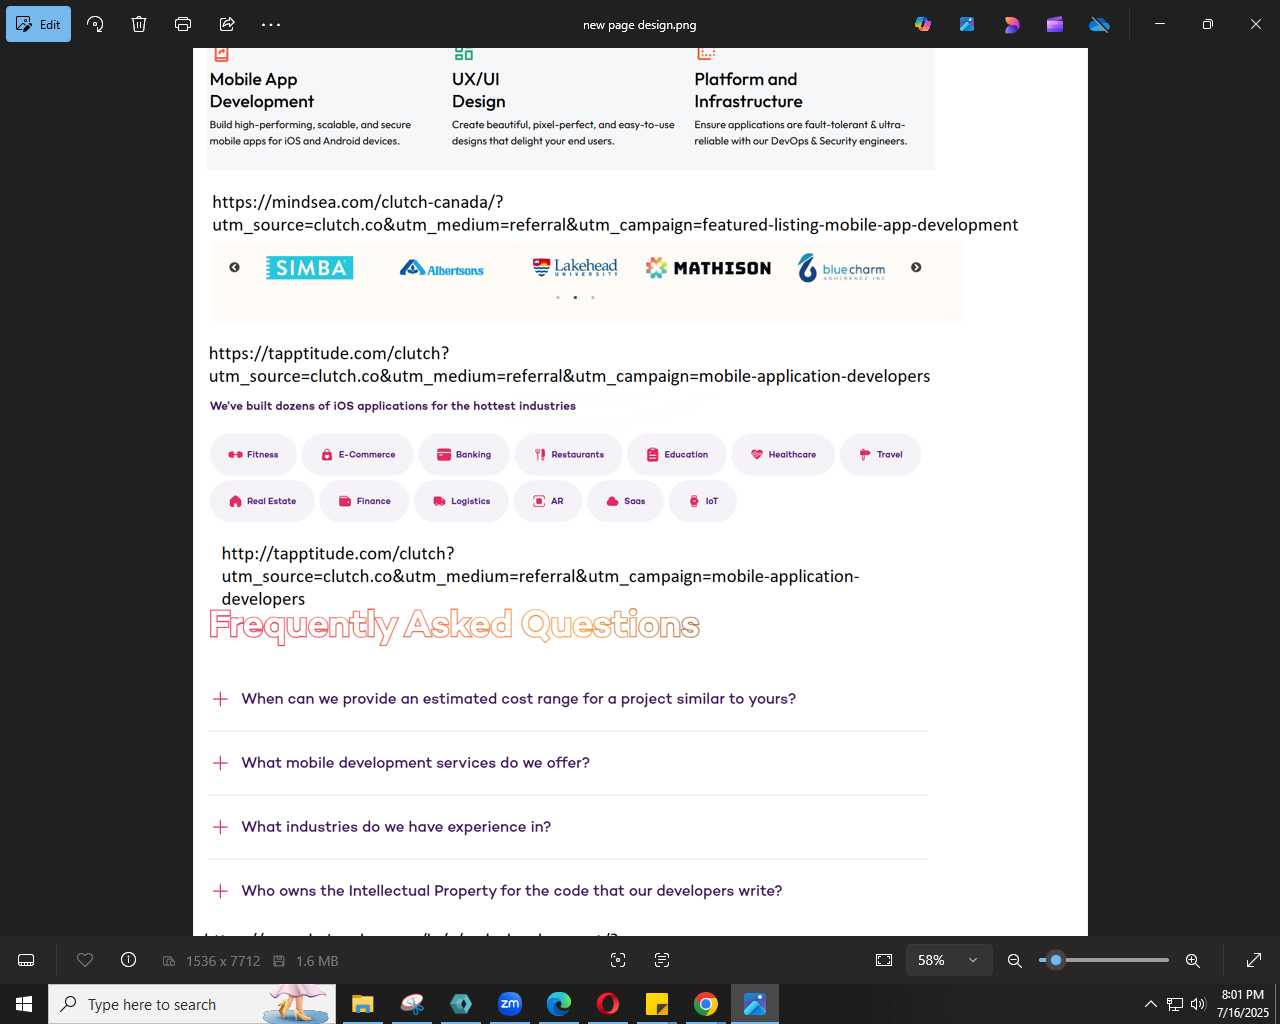Screen dimensions: 1280x1024
Task: Print the image via the printer icon
Action: tap(183, 24)
